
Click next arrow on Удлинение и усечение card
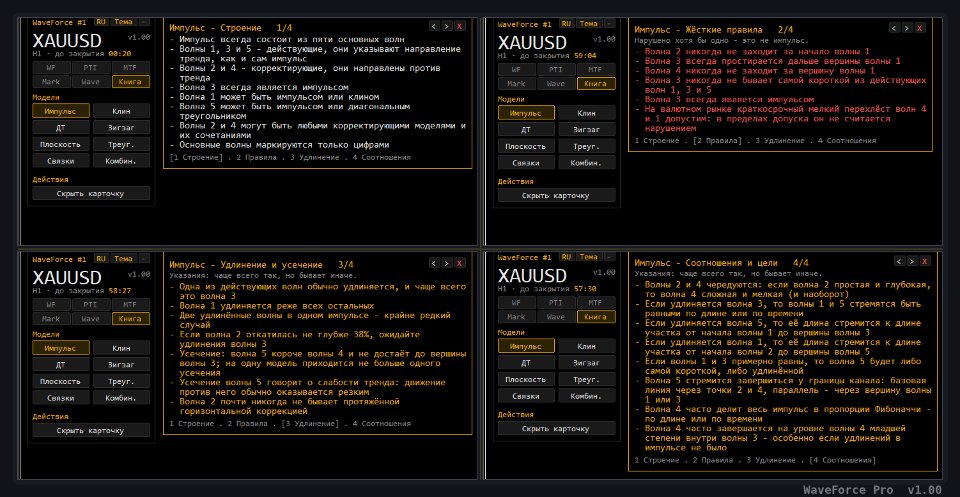click(447, 263)
